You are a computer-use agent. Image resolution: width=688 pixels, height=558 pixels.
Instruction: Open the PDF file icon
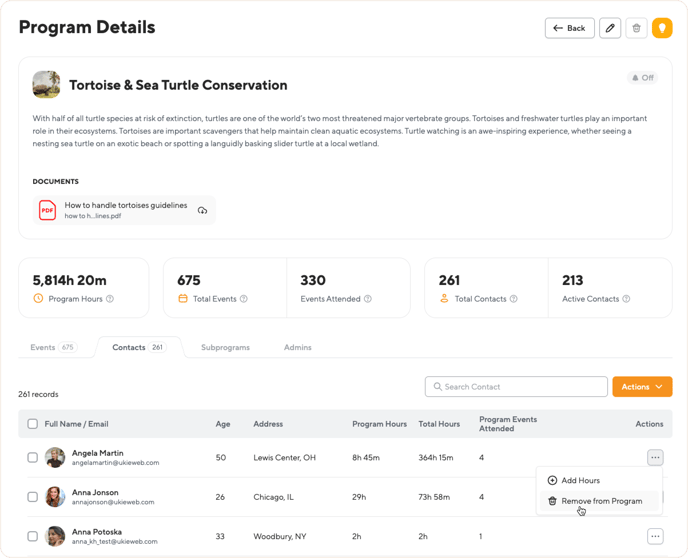(x=47, y=210)
